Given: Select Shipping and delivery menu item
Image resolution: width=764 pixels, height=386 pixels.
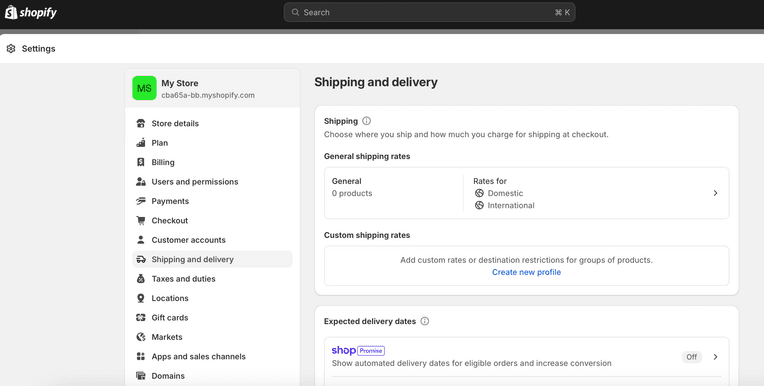Looking at the screenshot, I should [212, 259].
